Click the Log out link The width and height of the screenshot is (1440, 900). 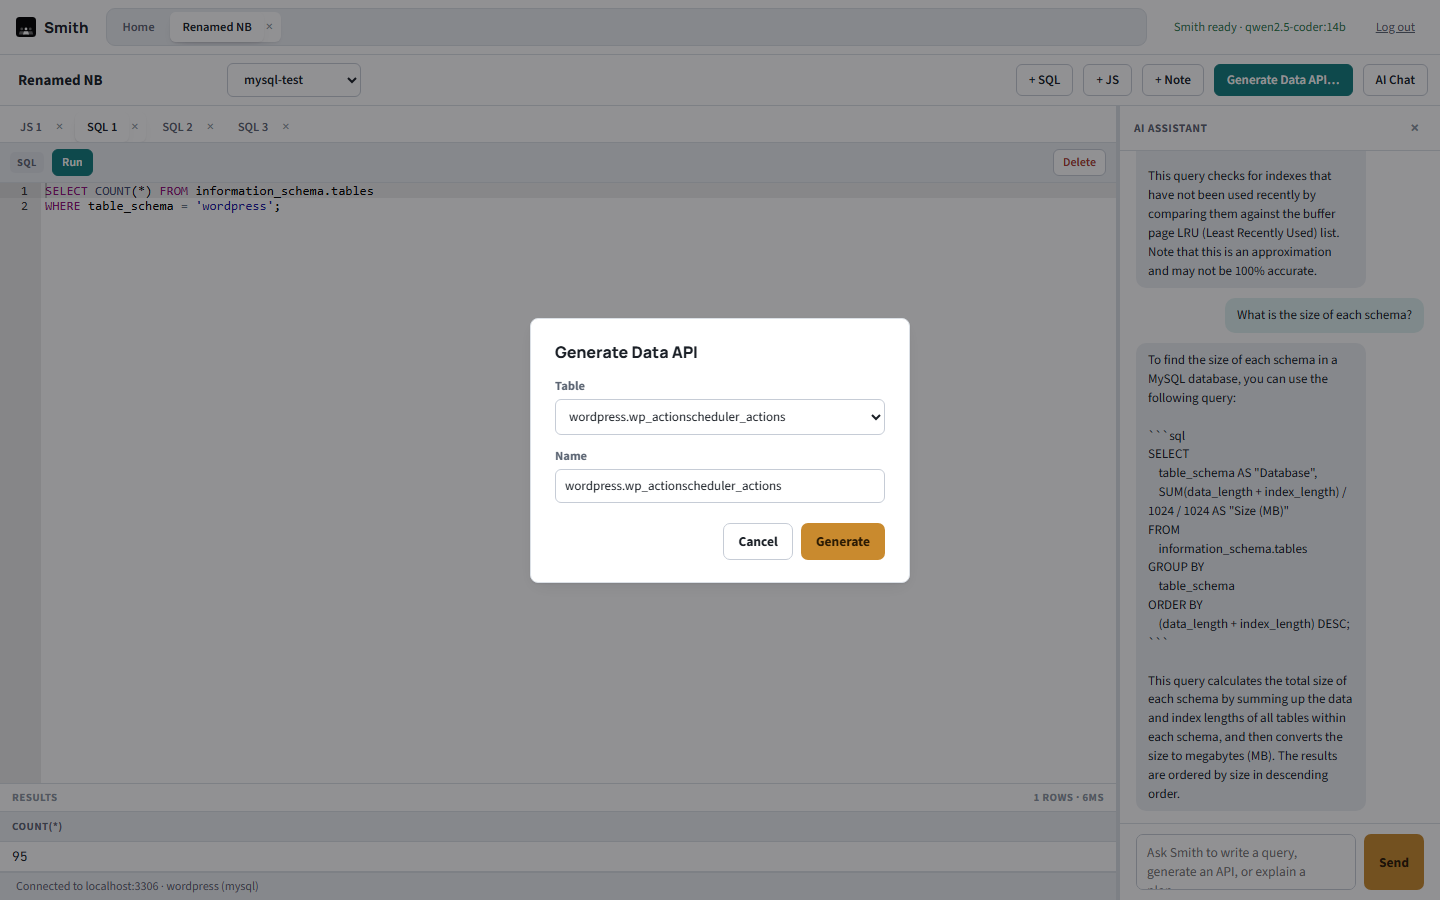coord(1395,27)
